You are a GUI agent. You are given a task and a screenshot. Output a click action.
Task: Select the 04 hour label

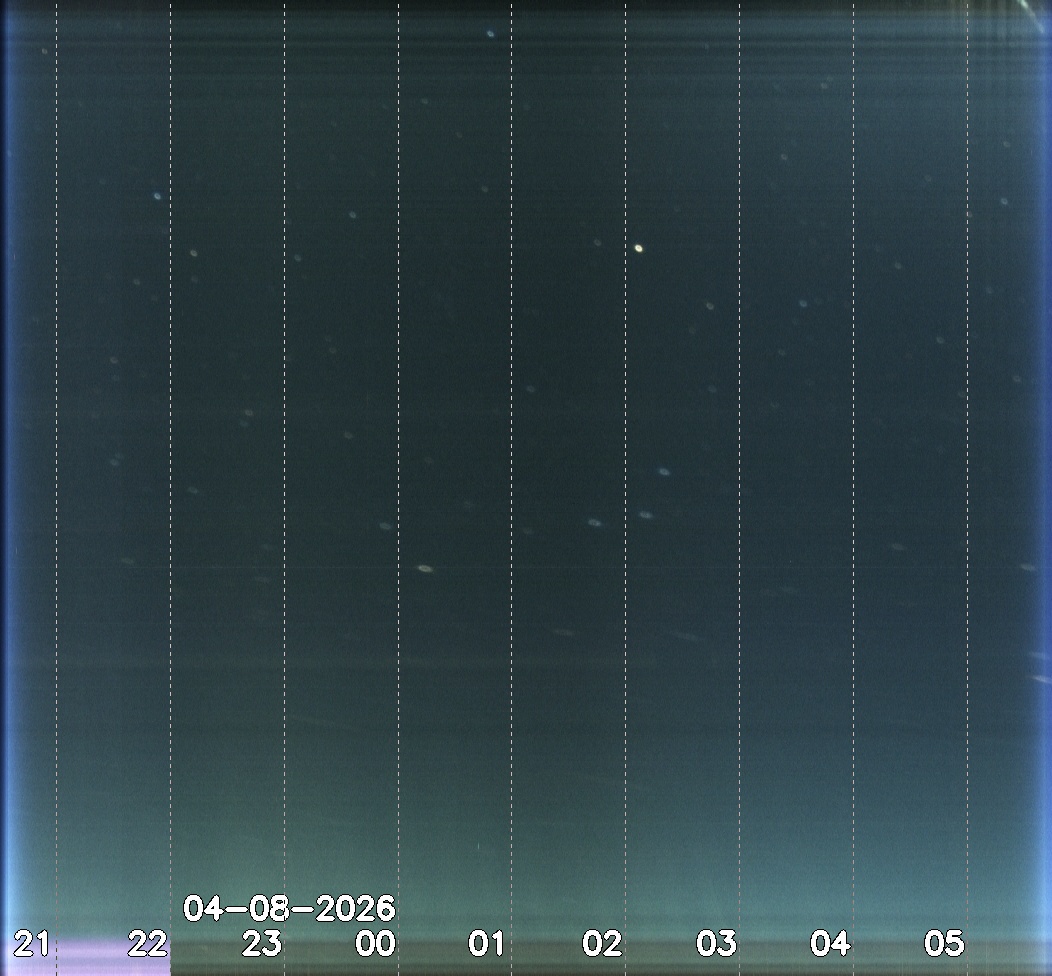point(830,943)
